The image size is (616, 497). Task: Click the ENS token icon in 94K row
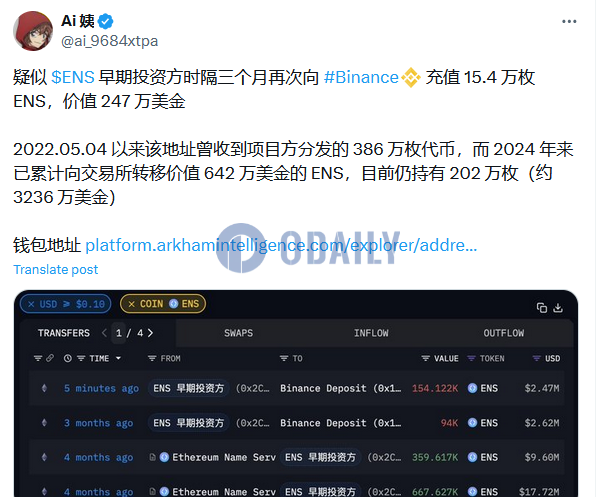point(472,423)
